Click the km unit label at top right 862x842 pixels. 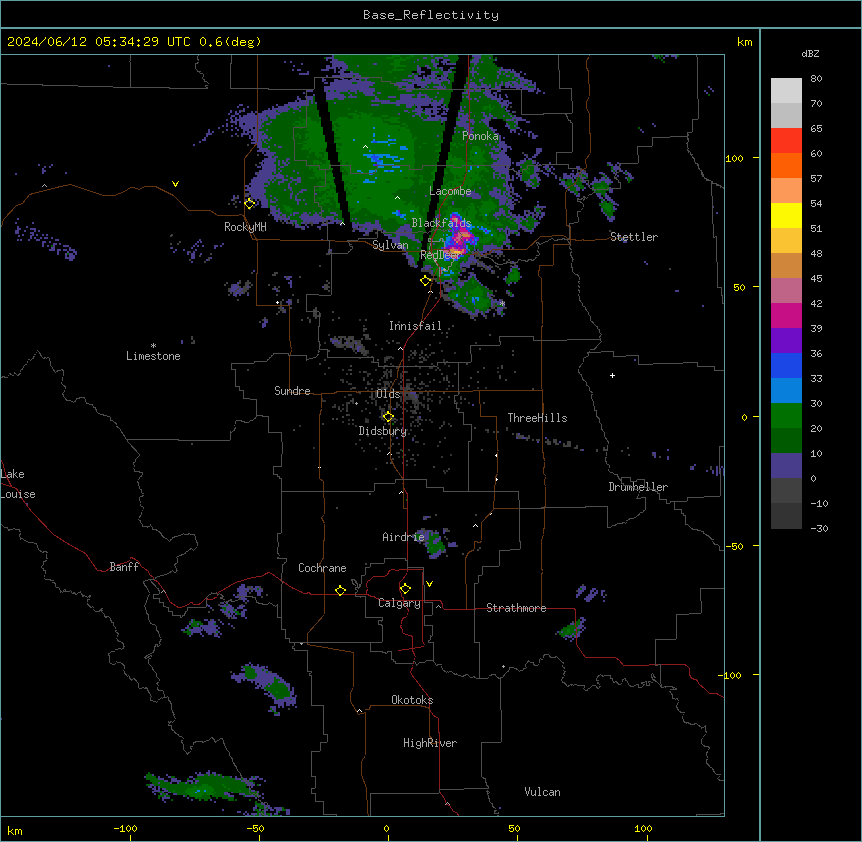[744, 42]
